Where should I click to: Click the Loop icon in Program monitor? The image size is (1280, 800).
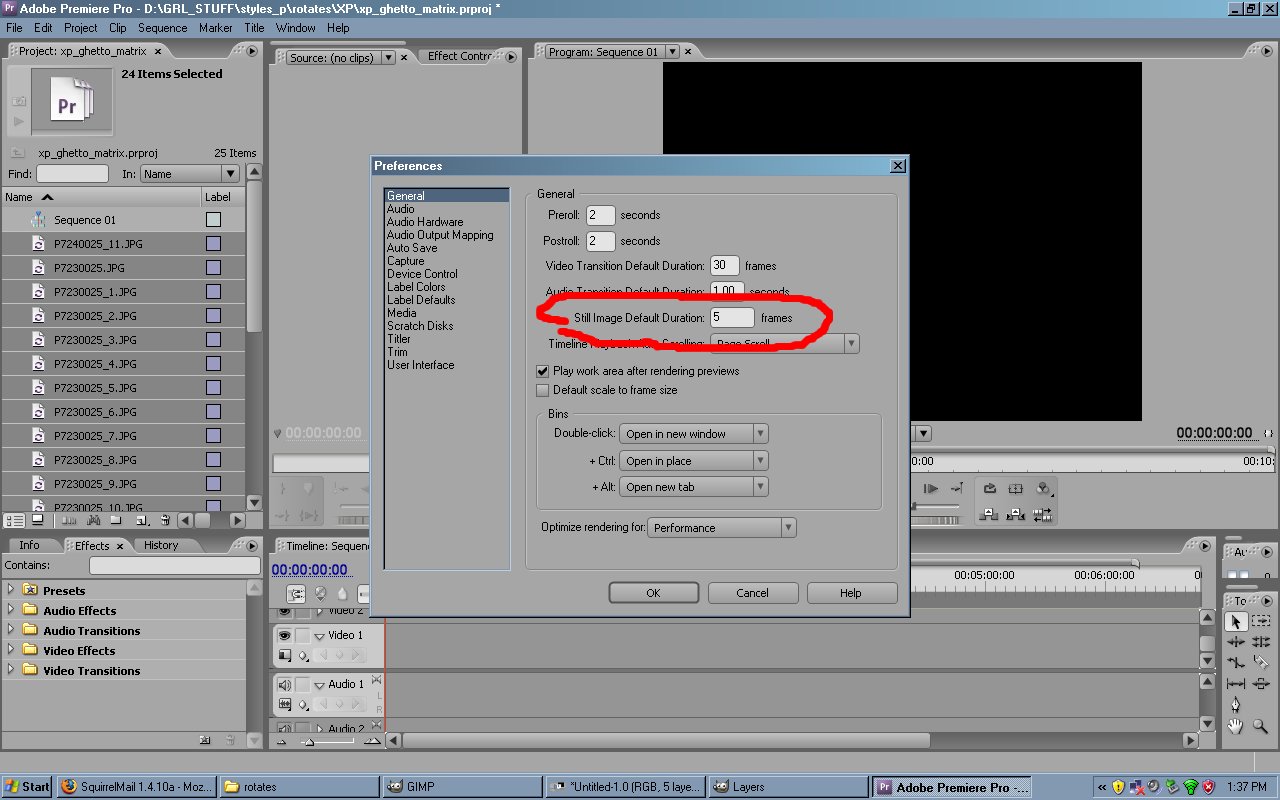click(990, 488)
